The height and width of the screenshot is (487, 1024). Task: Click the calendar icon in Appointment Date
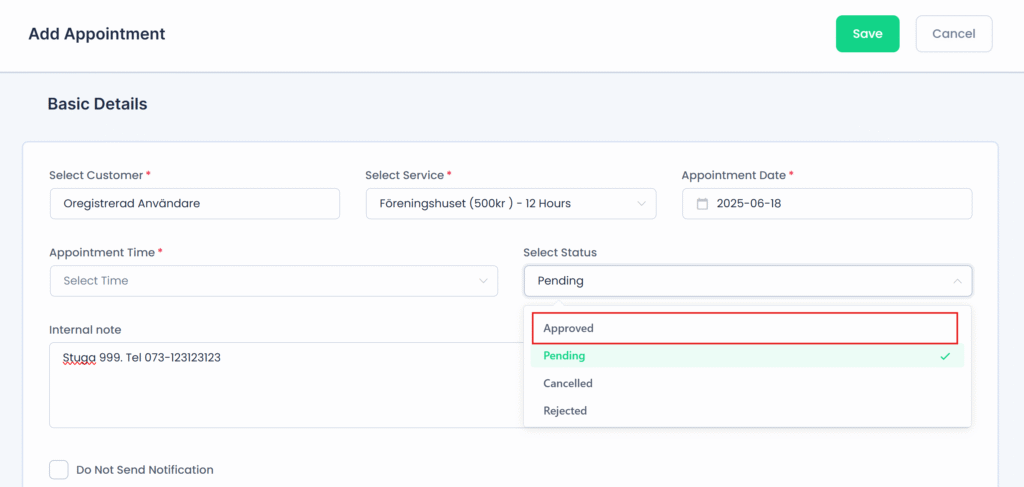(703, 204)
